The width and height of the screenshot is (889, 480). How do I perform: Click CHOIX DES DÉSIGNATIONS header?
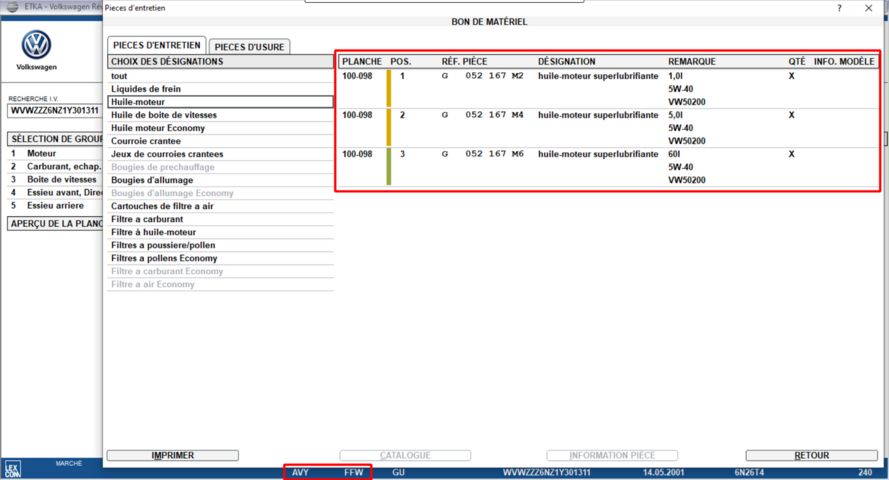tap(221, 62)
